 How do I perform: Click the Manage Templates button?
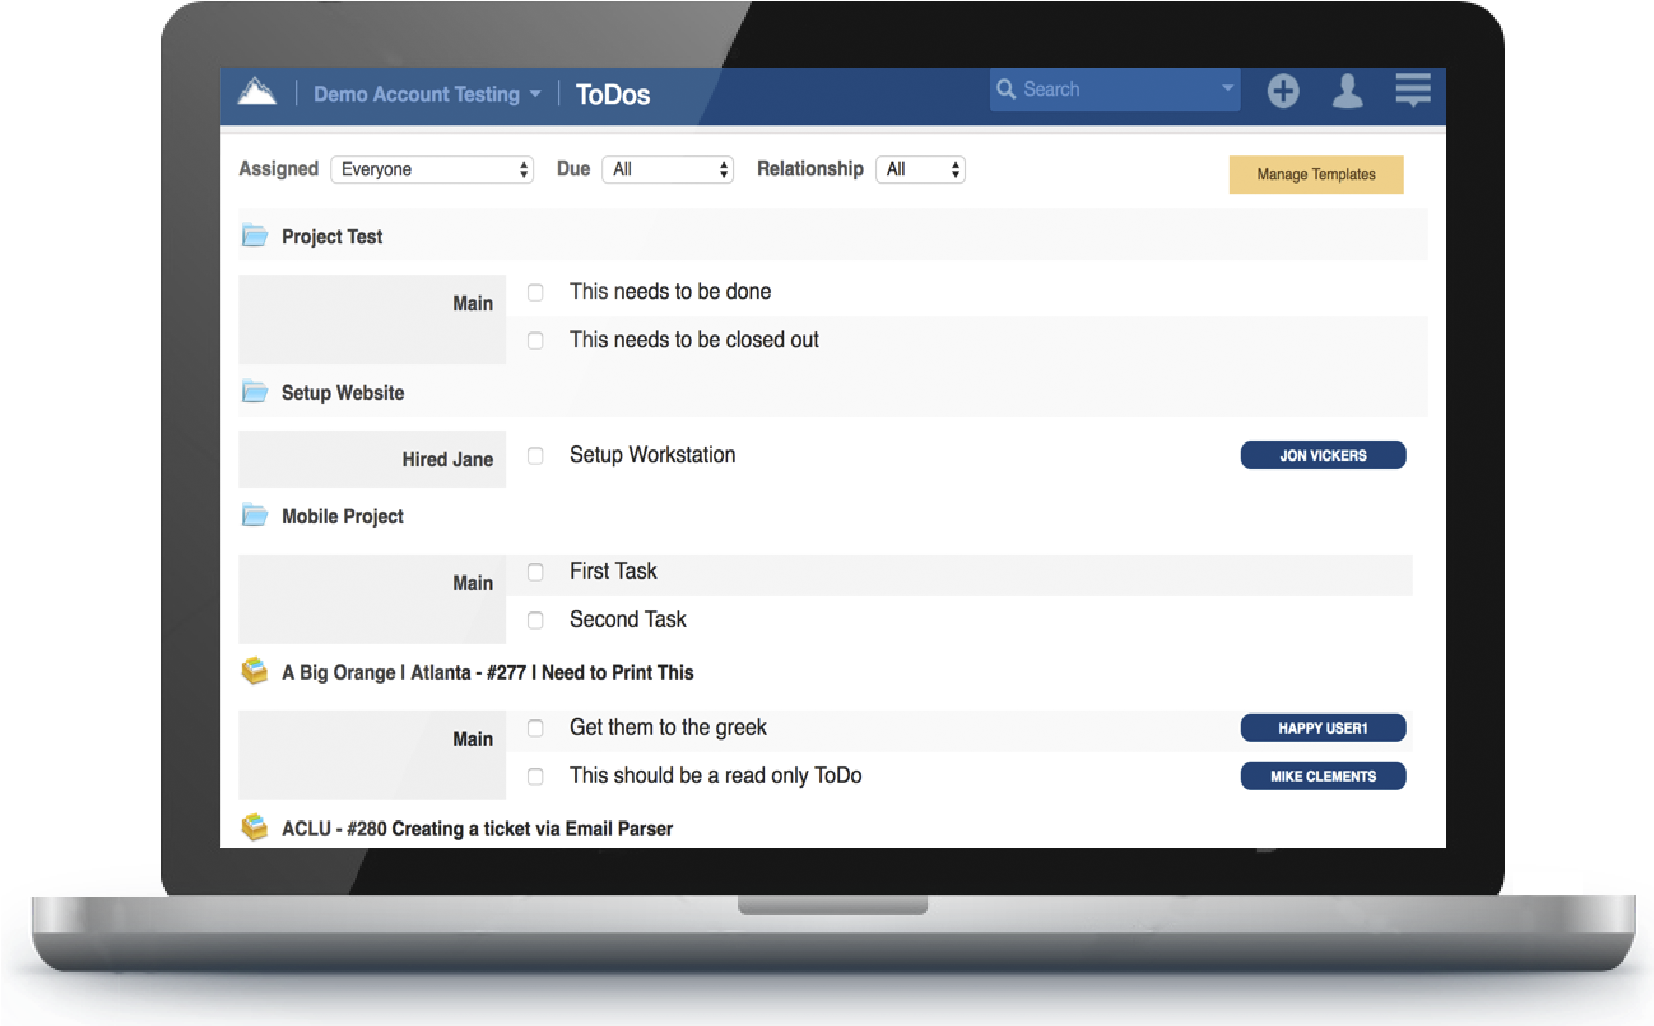pos(1316,173)
